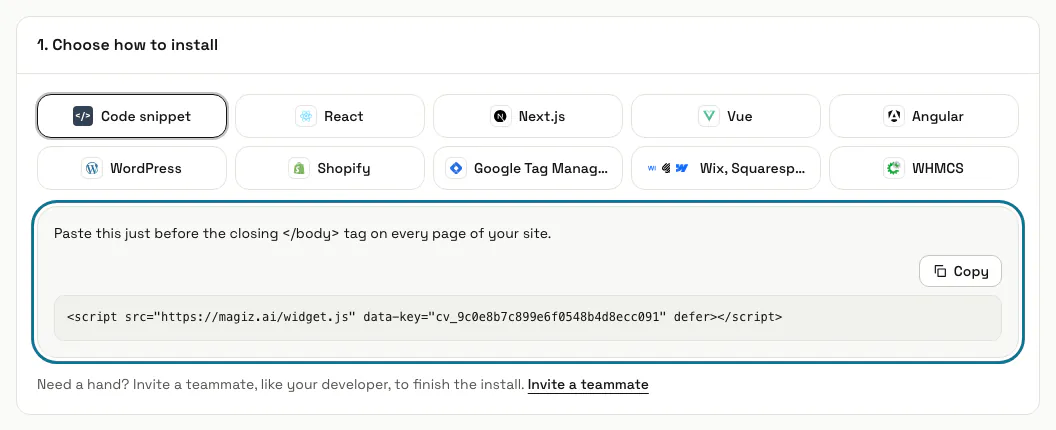Choose the Shopify install option
1056x430 pixels.
[330, 168]
